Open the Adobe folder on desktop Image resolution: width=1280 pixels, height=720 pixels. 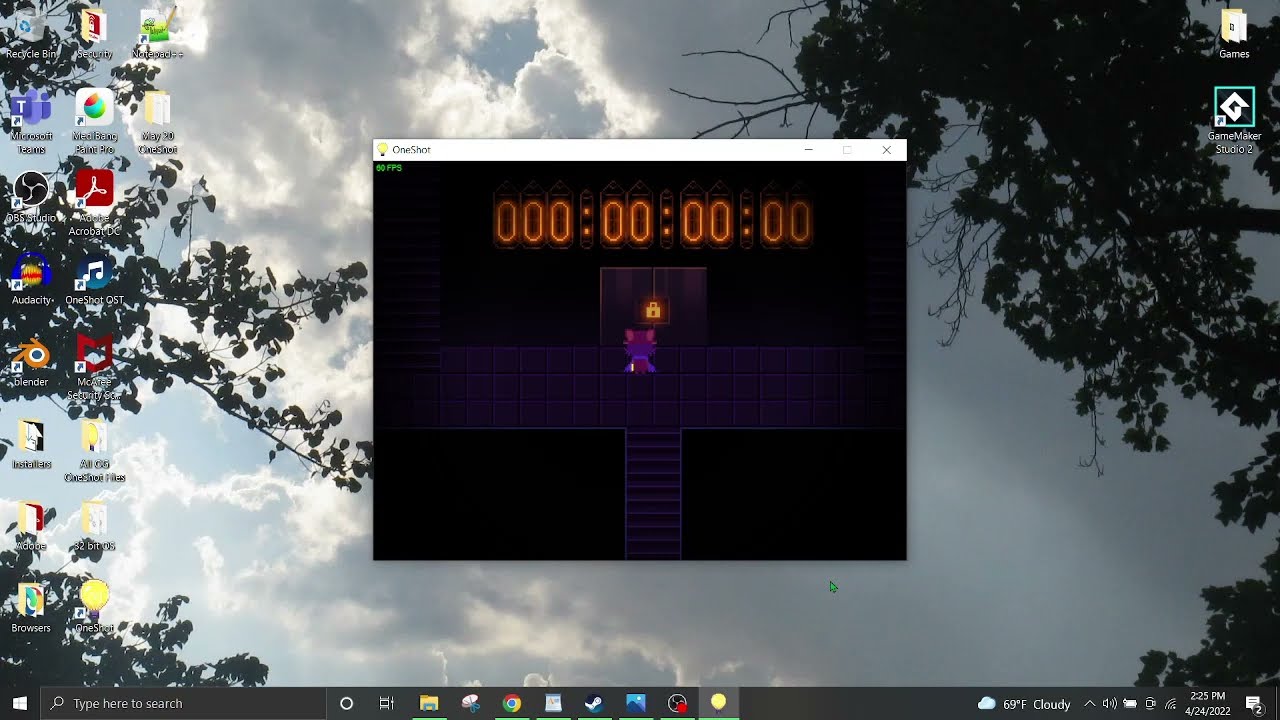(x=31, y=525)
